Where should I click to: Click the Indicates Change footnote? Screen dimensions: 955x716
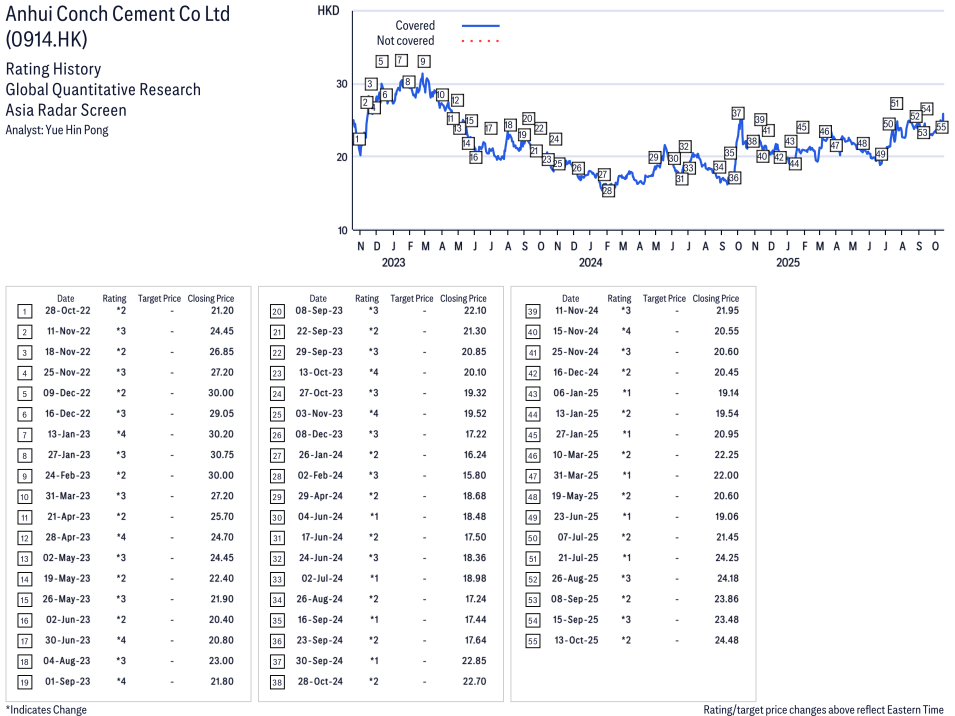click(x=46, y=709)
